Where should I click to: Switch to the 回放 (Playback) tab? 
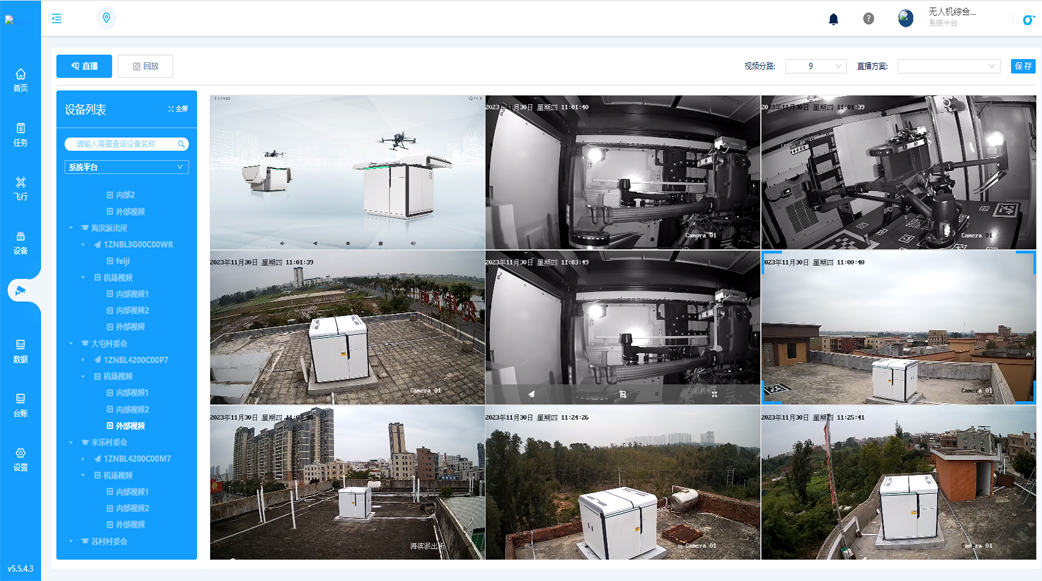[143, 66]
